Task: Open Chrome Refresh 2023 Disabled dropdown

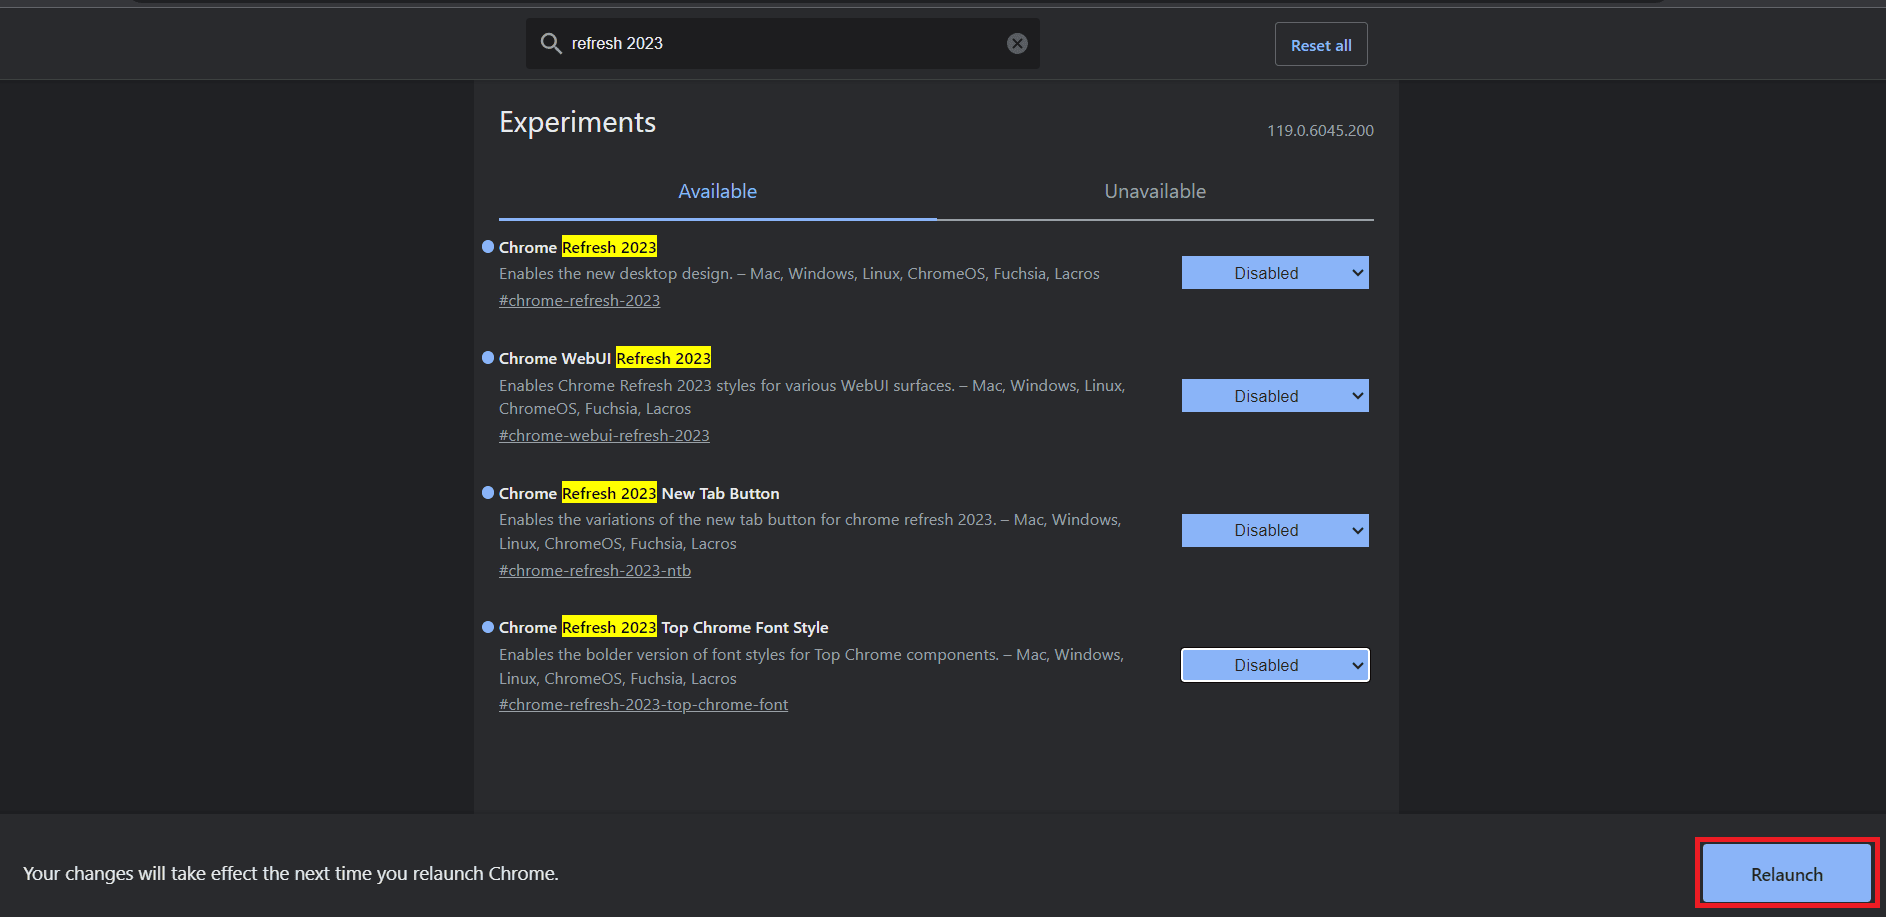Action: click(x=1275, y=273)
